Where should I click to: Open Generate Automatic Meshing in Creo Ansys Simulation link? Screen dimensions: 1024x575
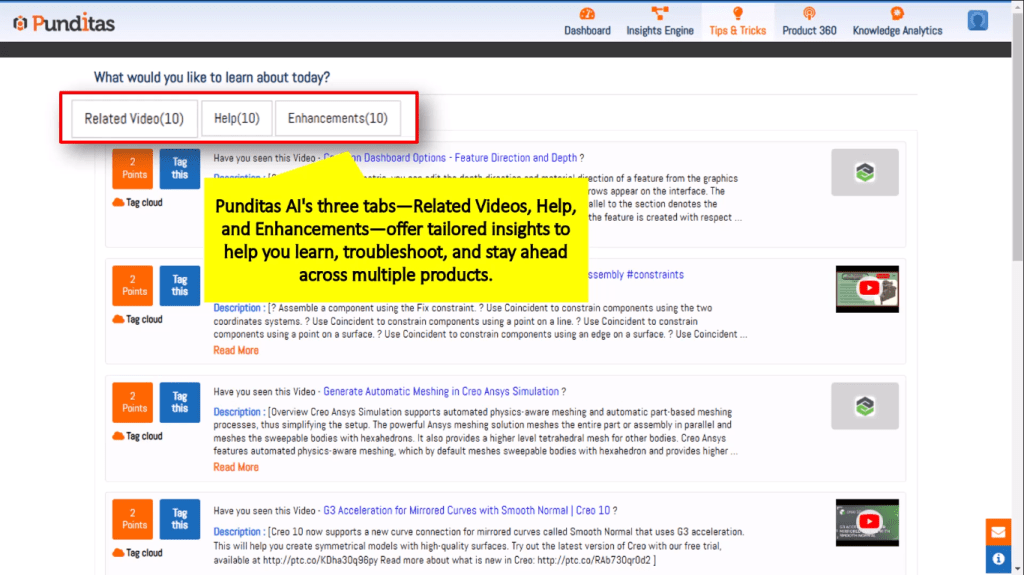pos(441,392)
